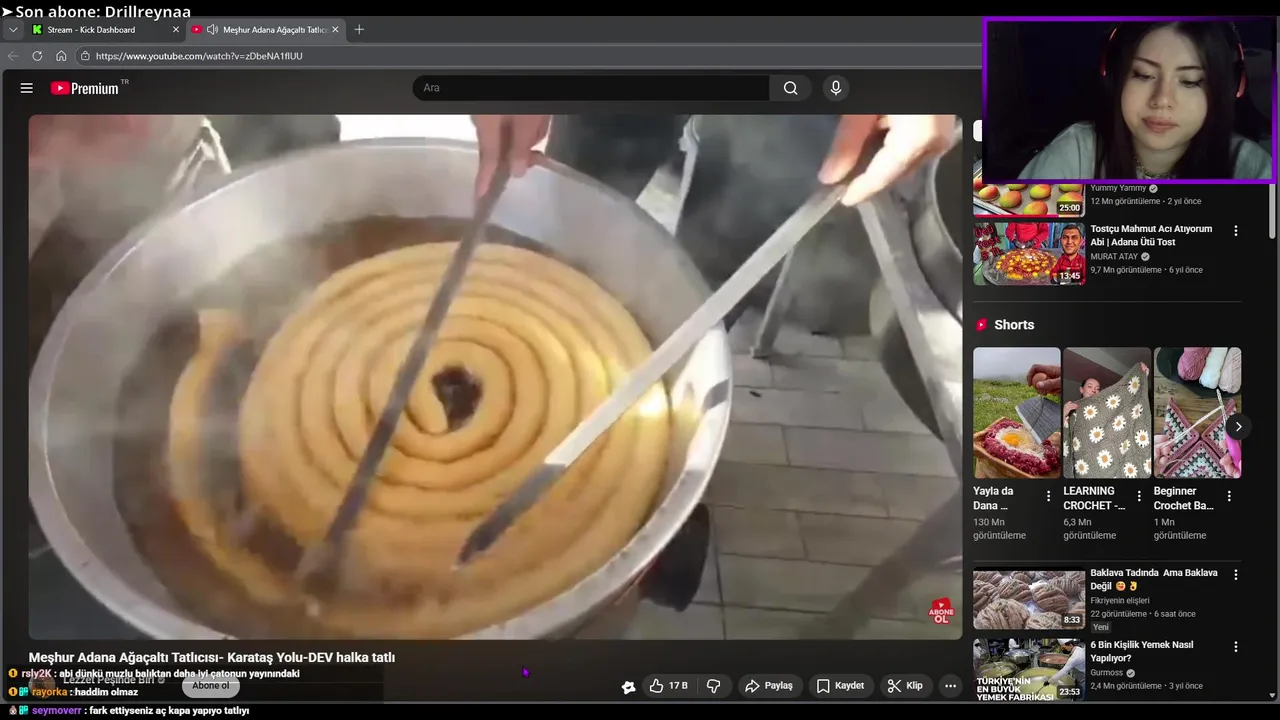The image size is (1280, 720).
Task: Subscribe with the Abone ol button
Action: (x=211, y=686)
